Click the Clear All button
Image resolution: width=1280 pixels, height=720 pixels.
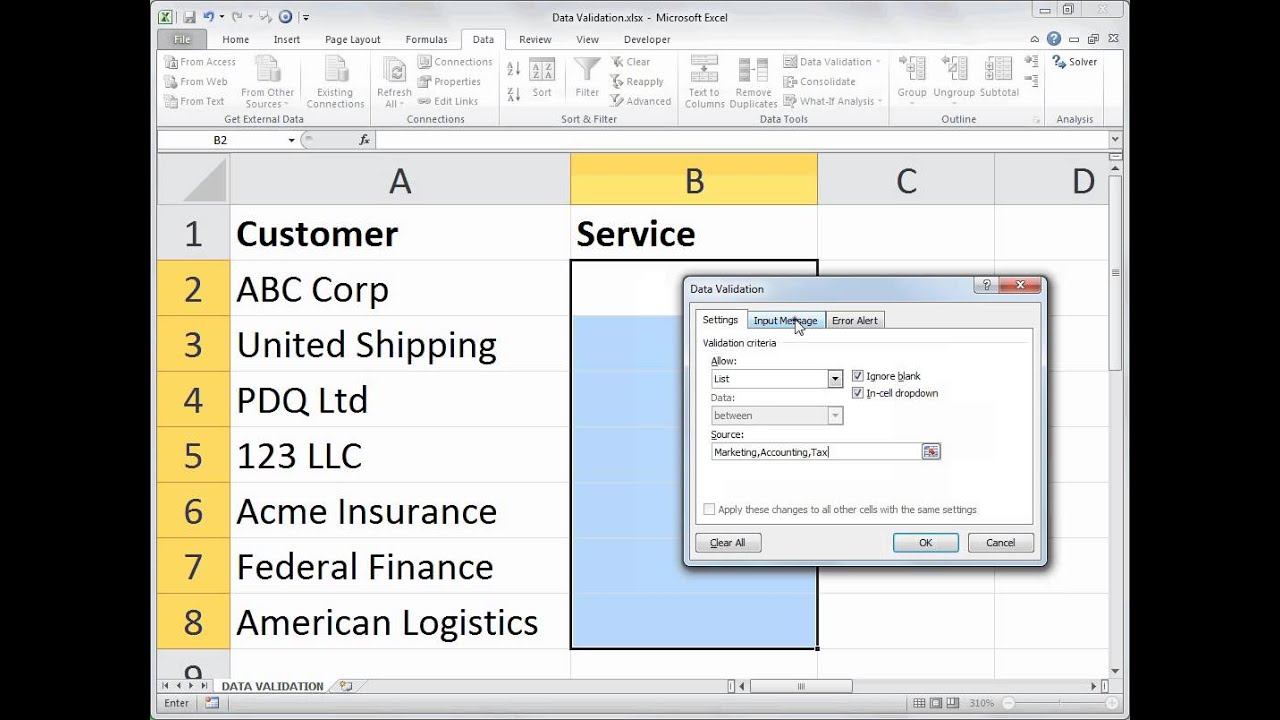coord(728,543)
